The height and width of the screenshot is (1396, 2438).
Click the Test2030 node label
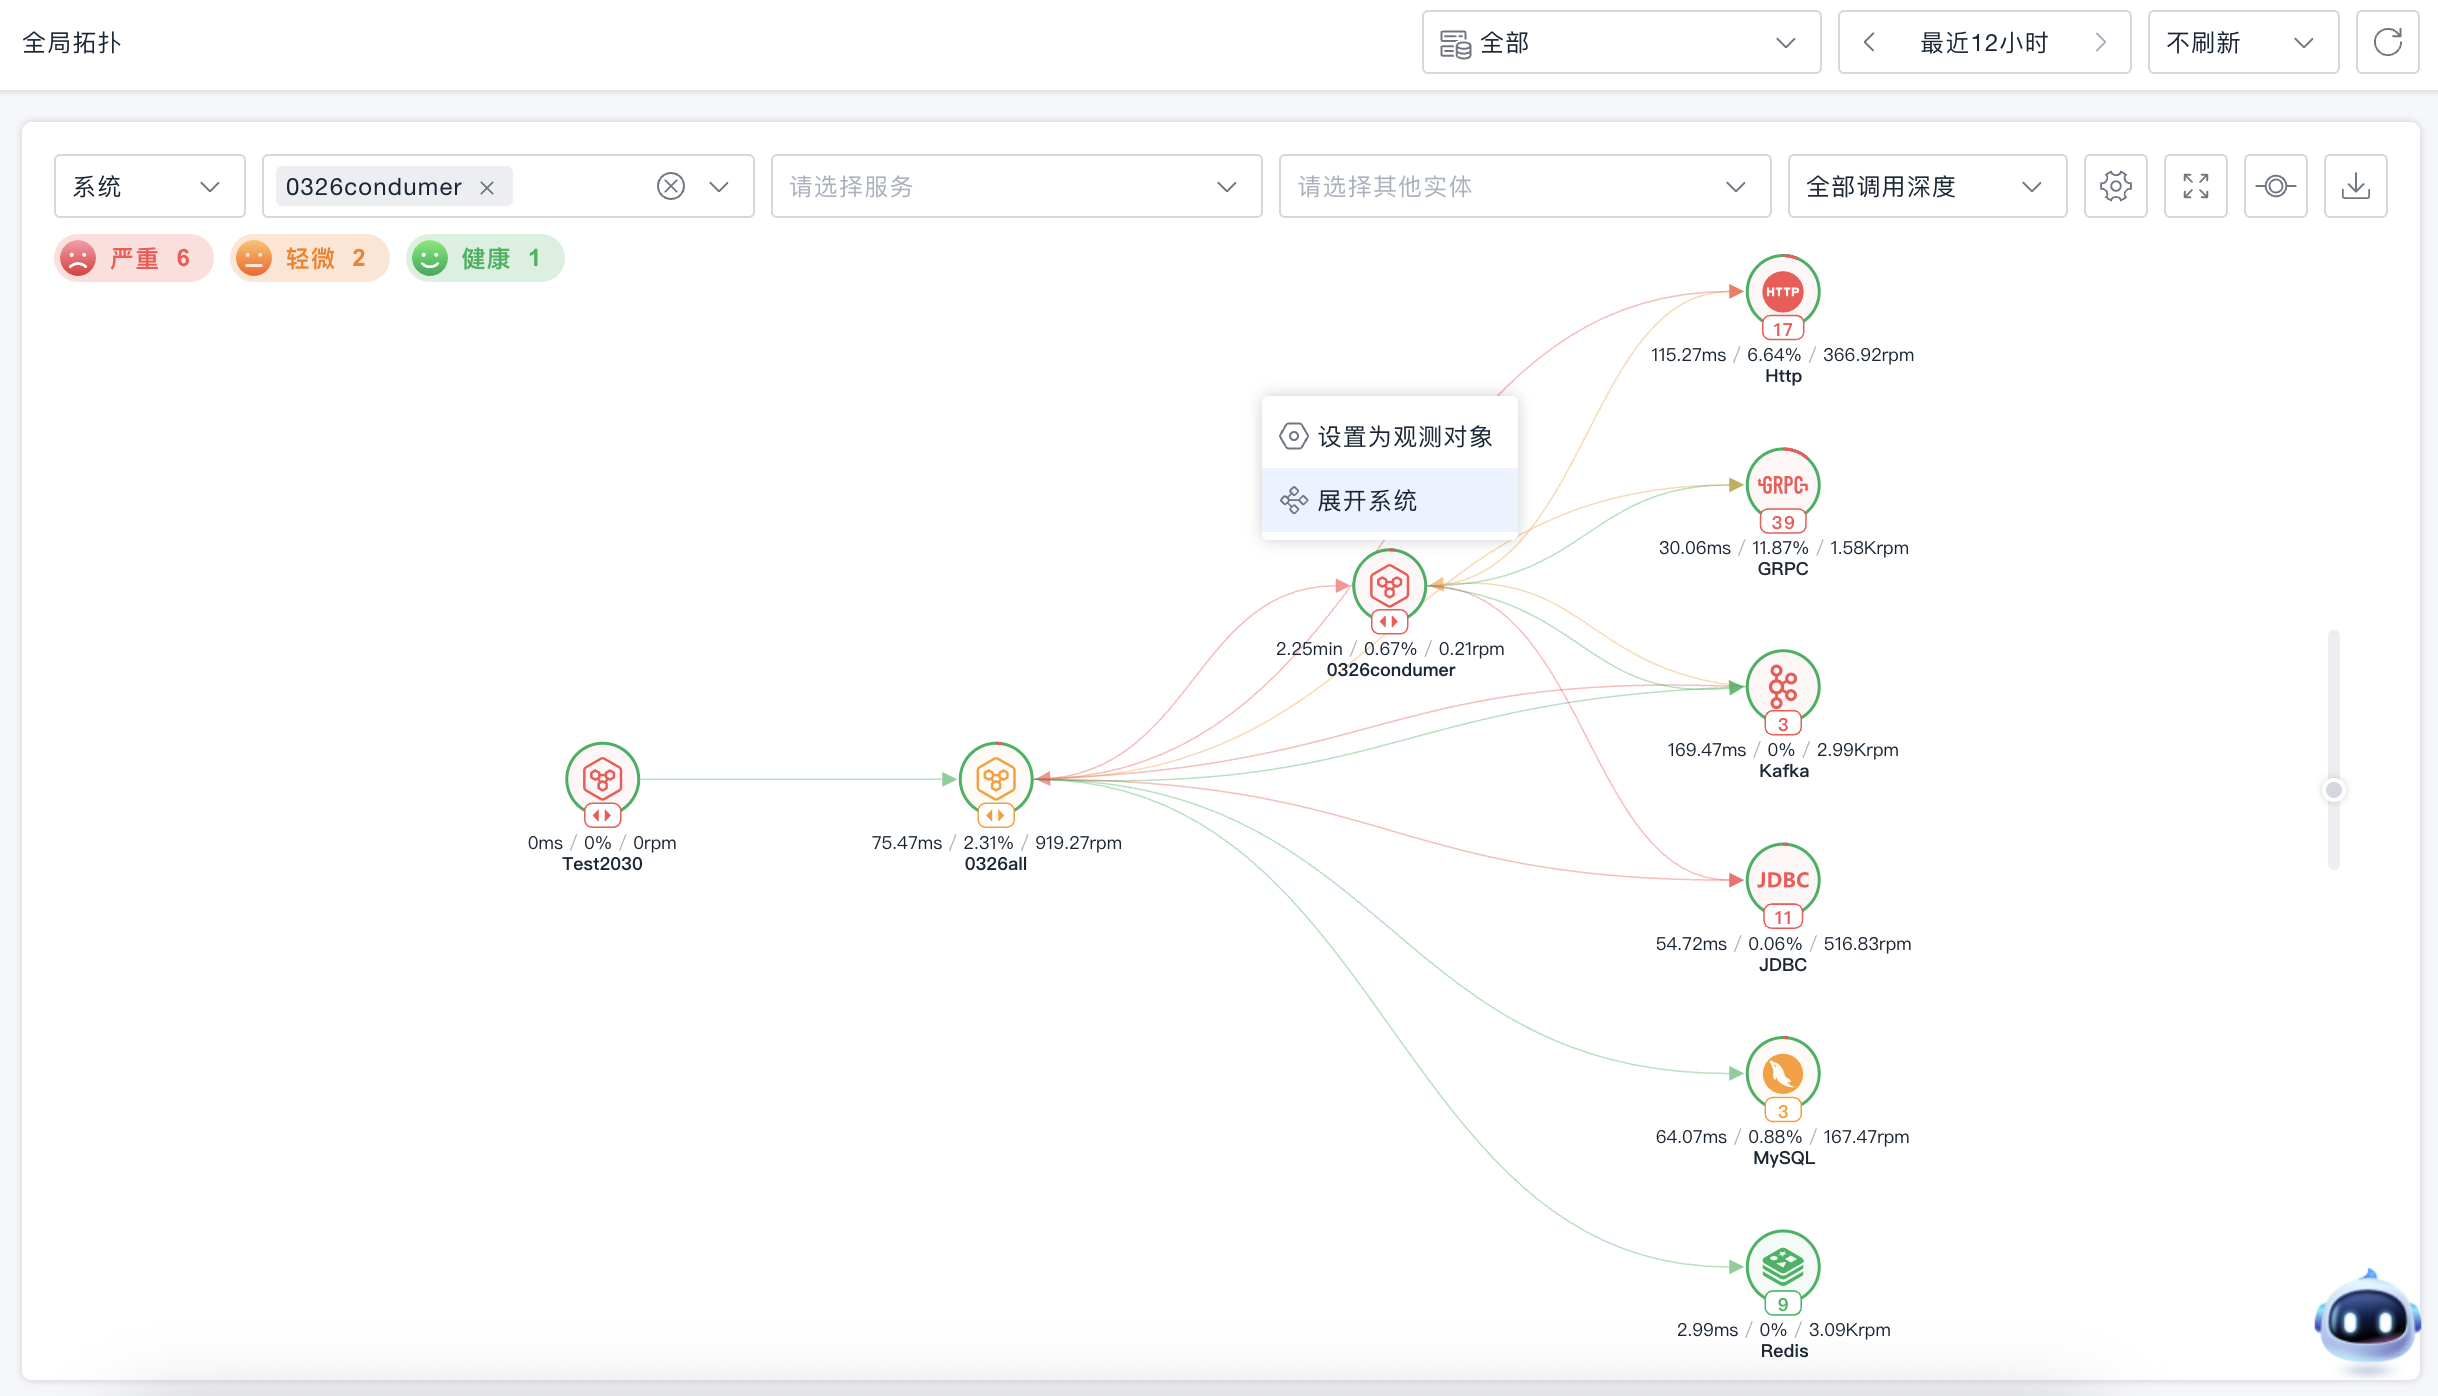pyautogui.click(x=602, y=864)
